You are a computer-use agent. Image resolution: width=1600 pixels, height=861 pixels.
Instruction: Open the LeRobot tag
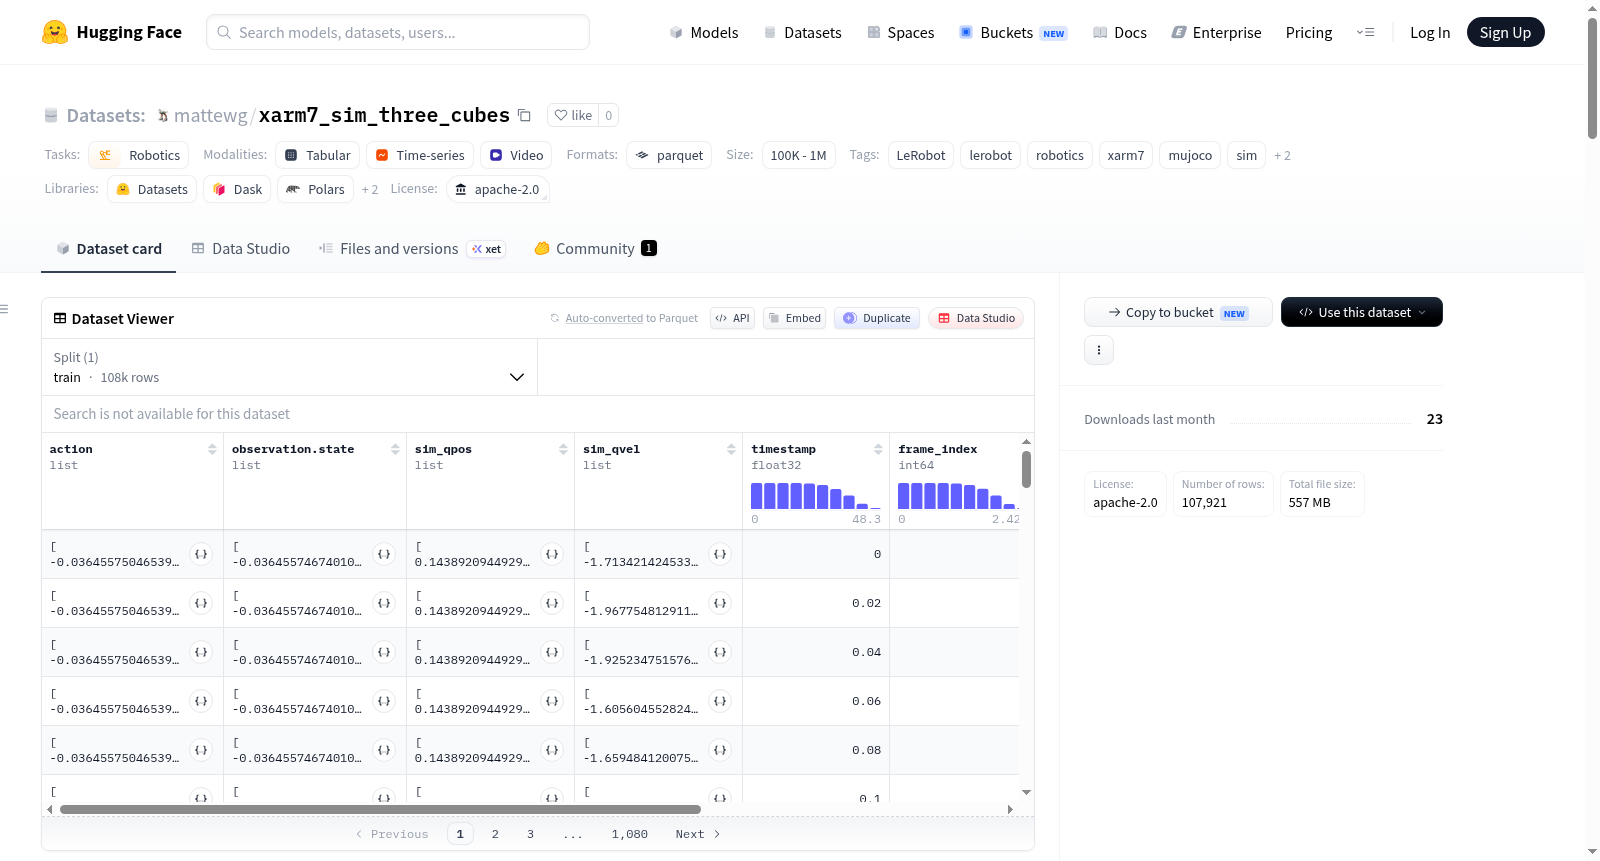[x=921, y=155]
